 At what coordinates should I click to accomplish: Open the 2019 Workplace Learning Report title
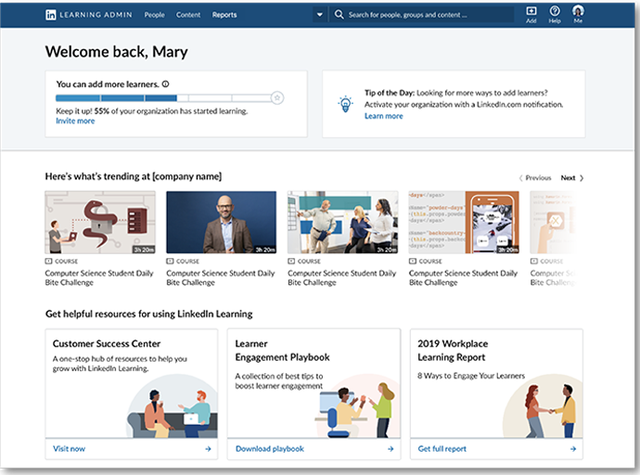coord(453,351)
